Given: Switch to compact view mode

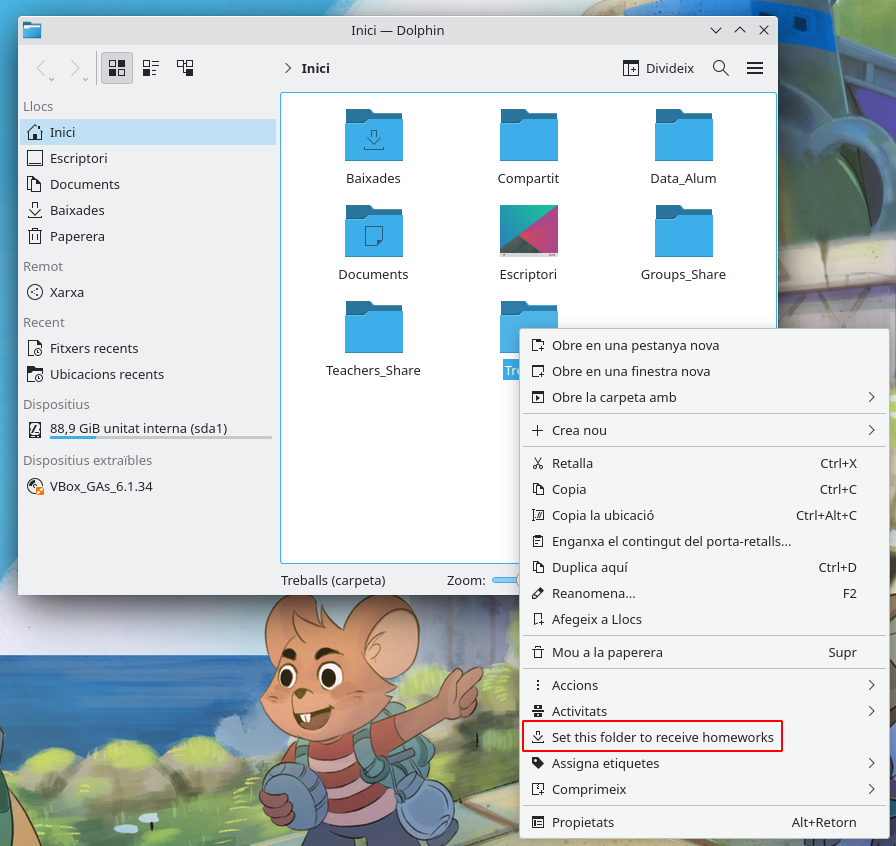Looking at the screenshot, I should click(151, 68).
